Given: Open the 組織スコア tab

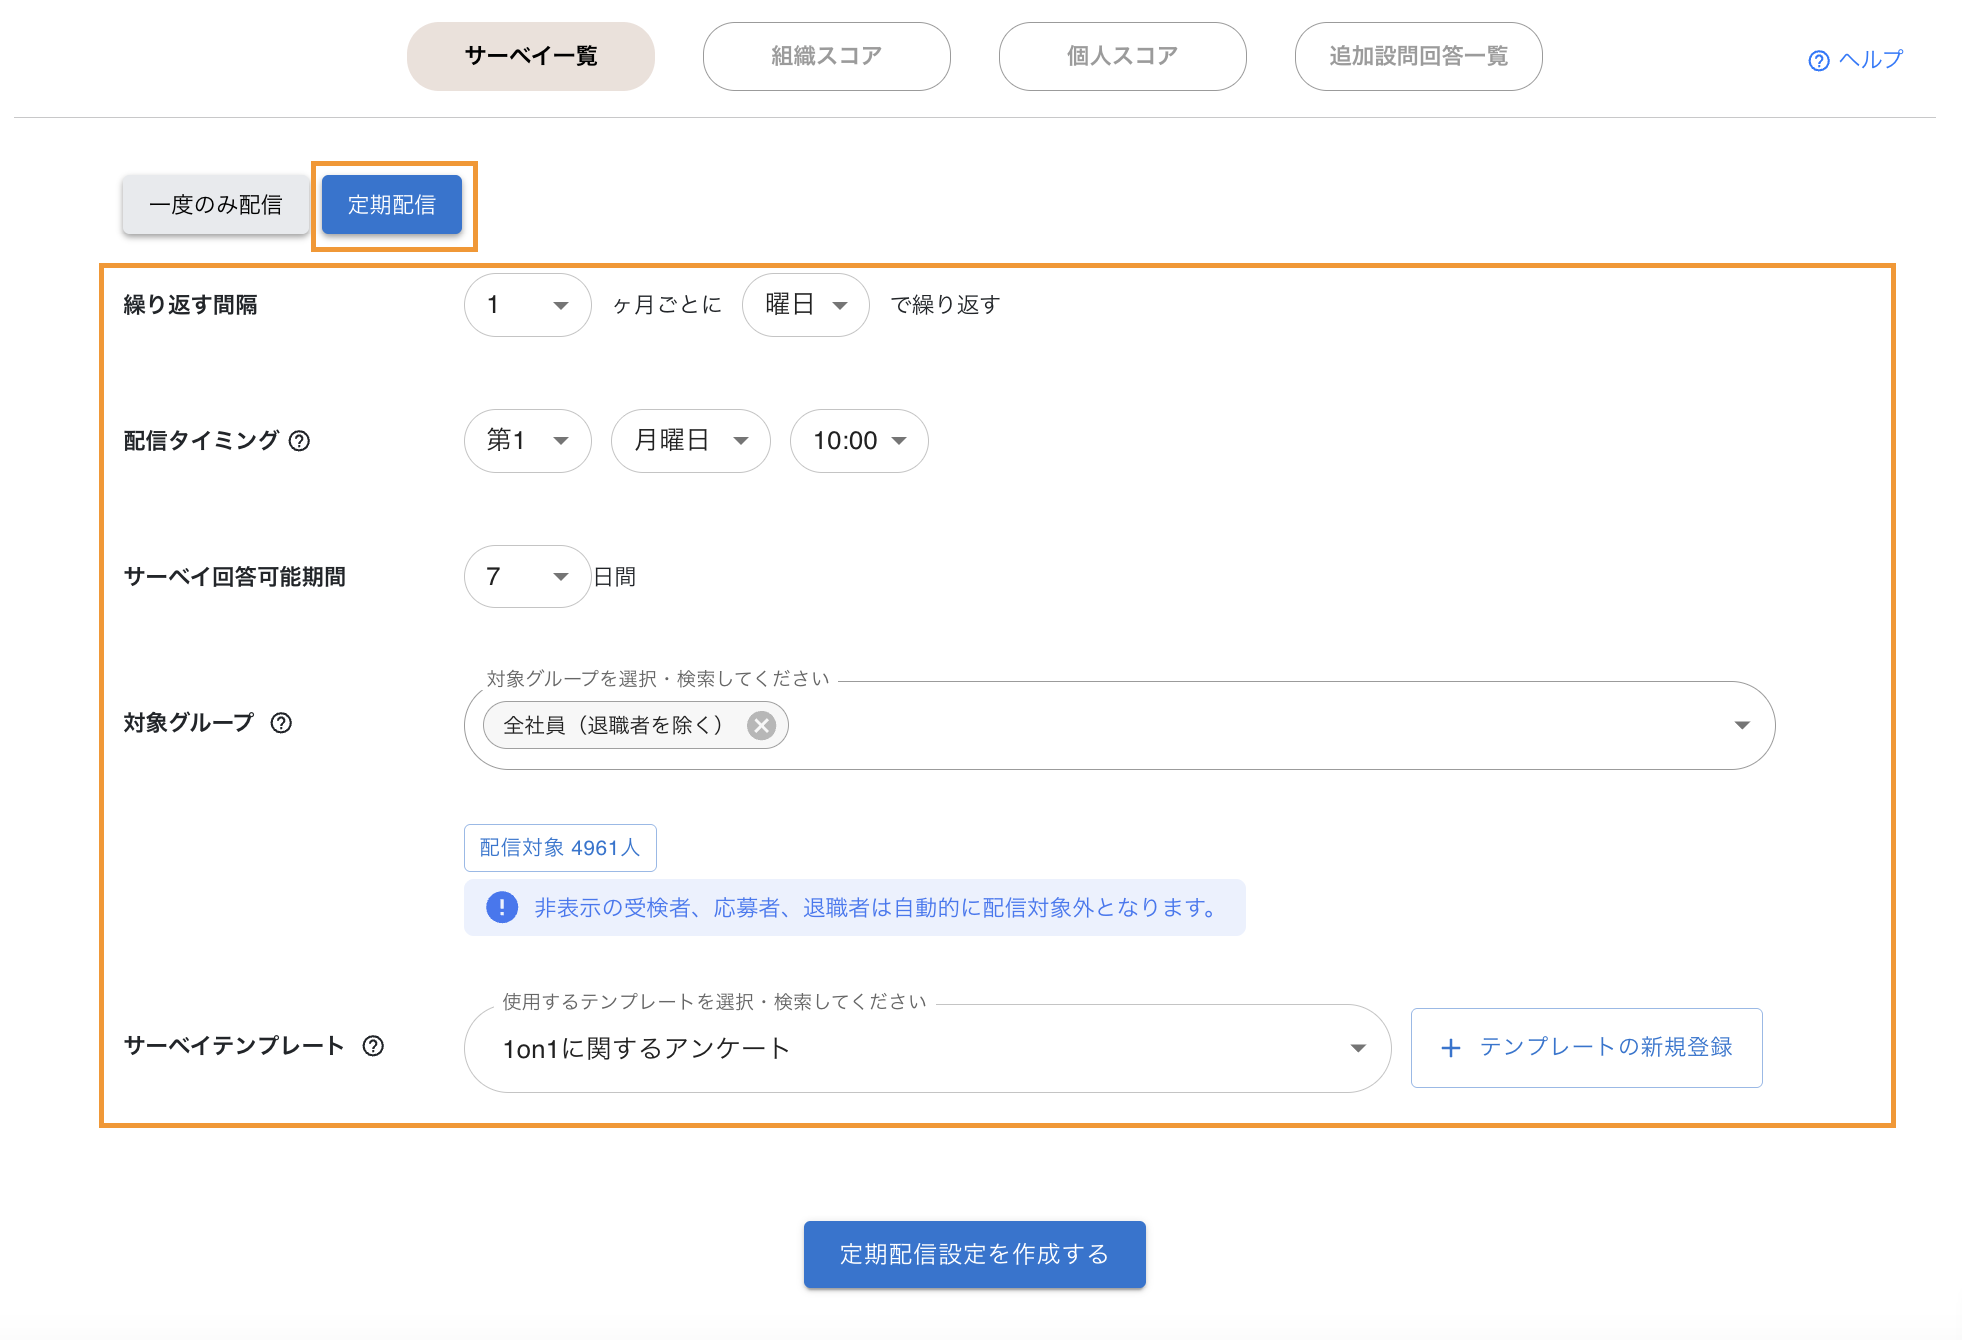Looking at the screenshot, I should tap(826, 57).
